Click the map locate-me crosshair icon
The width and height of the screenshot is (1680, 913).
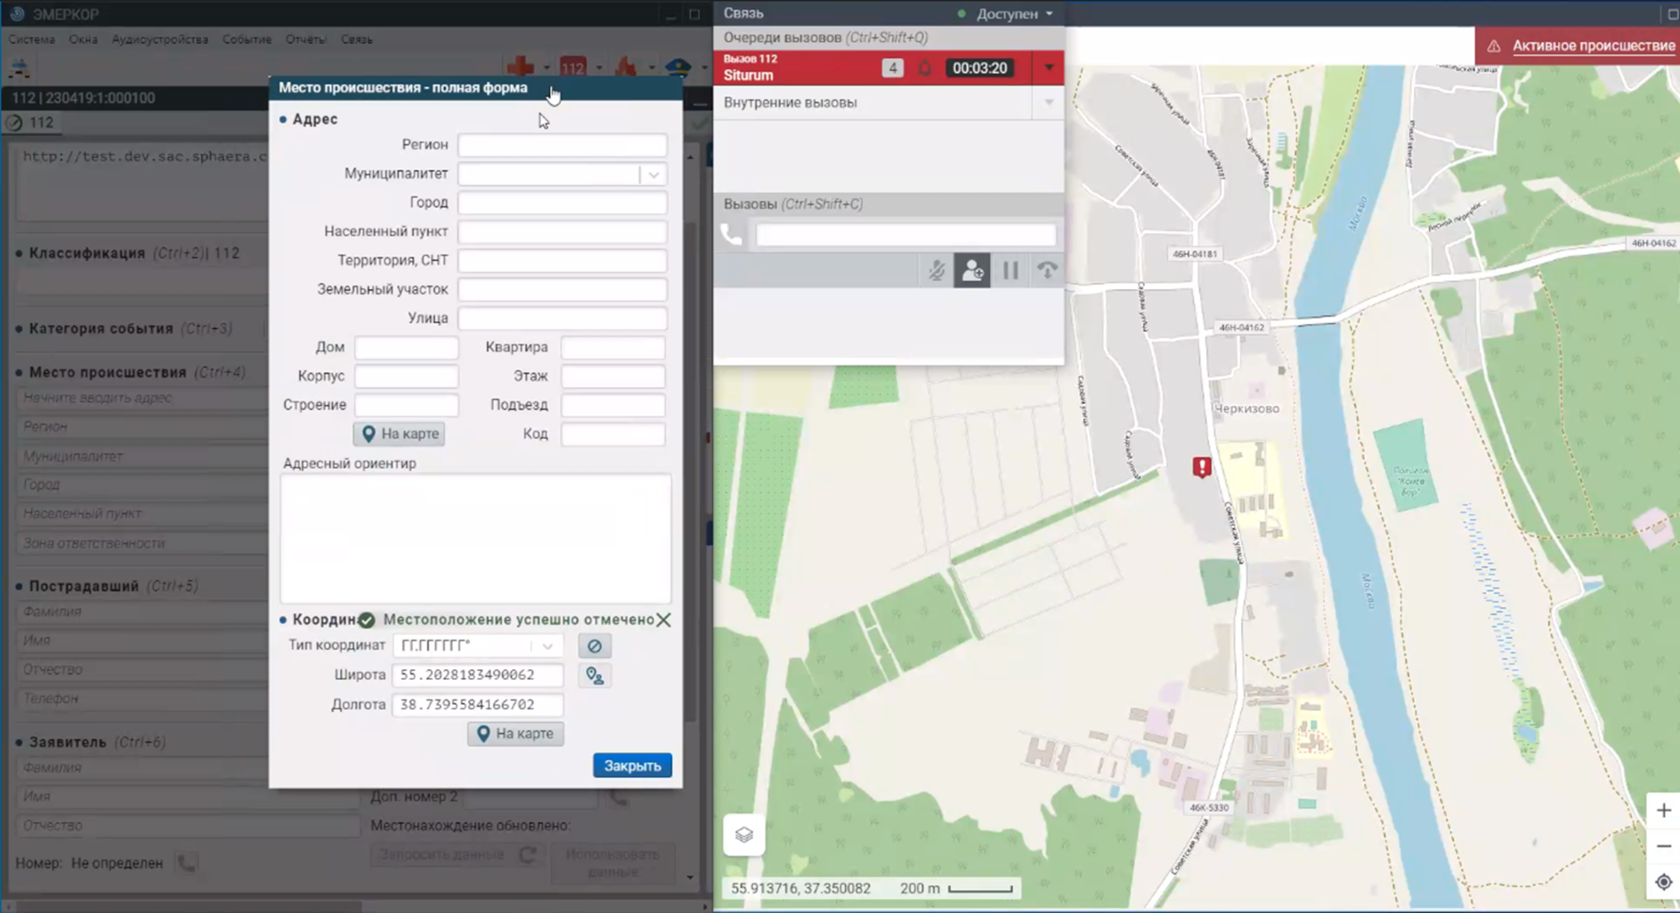(x=1664, y=882)
